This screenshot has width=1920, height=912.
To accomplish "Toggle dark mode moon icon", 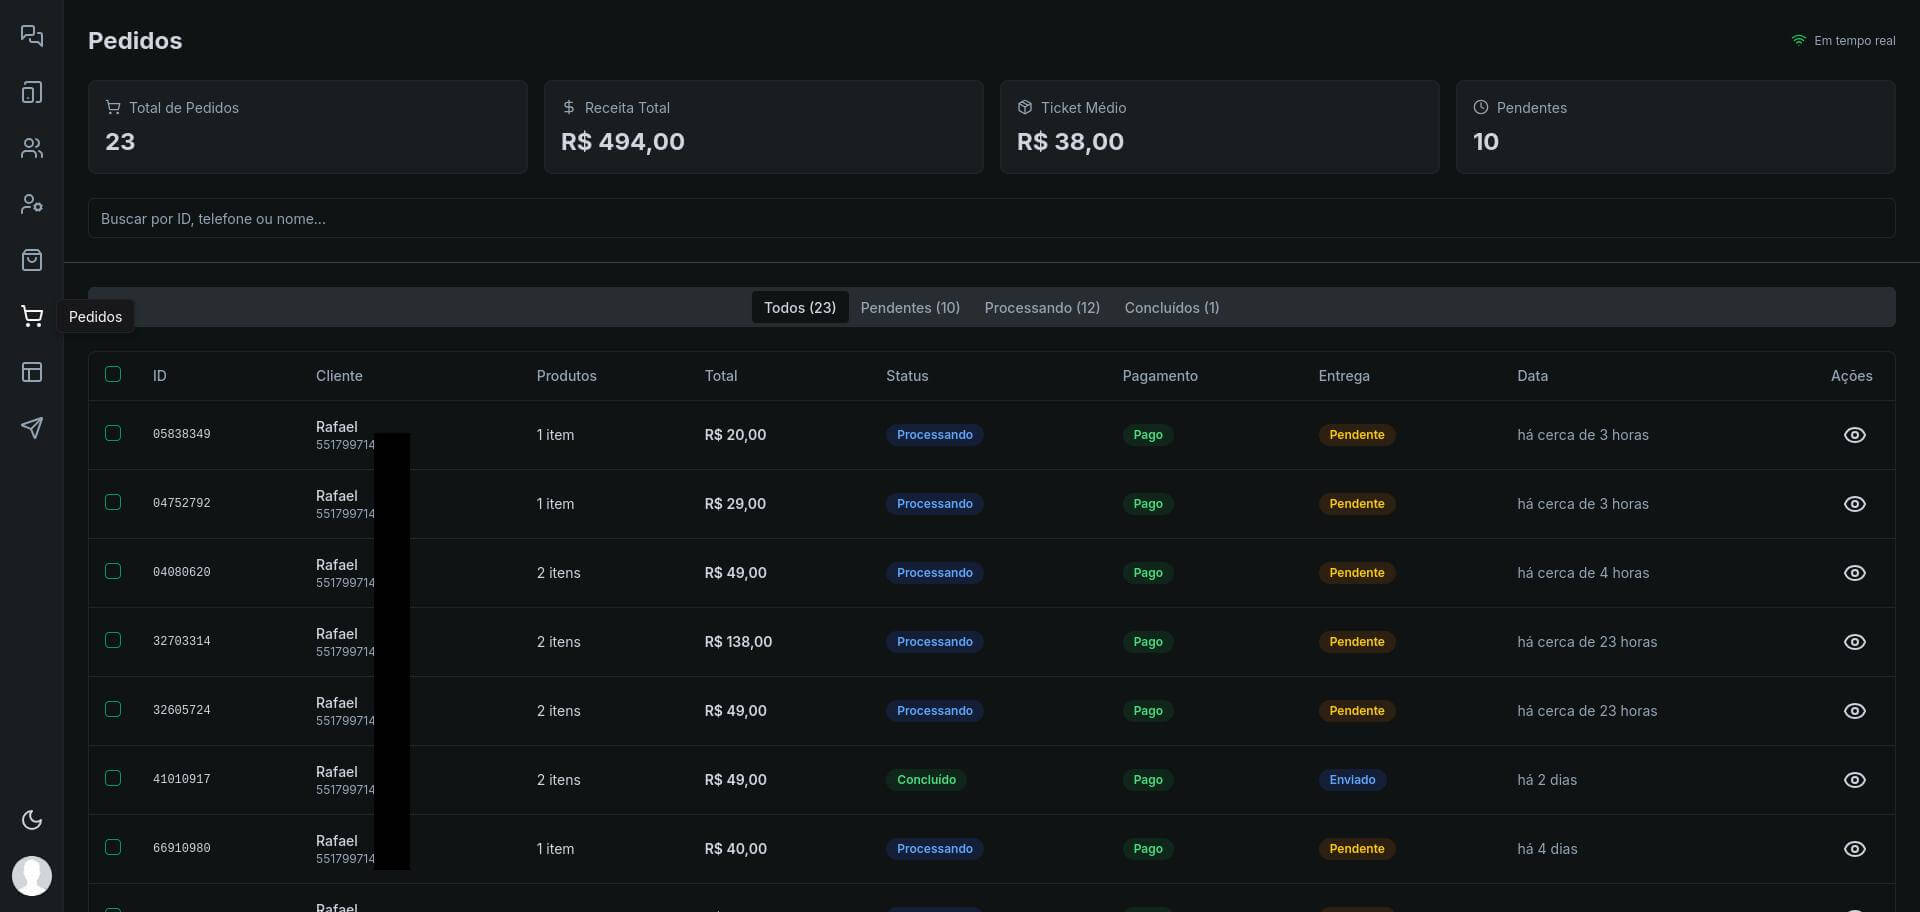I will coord(32,820).
